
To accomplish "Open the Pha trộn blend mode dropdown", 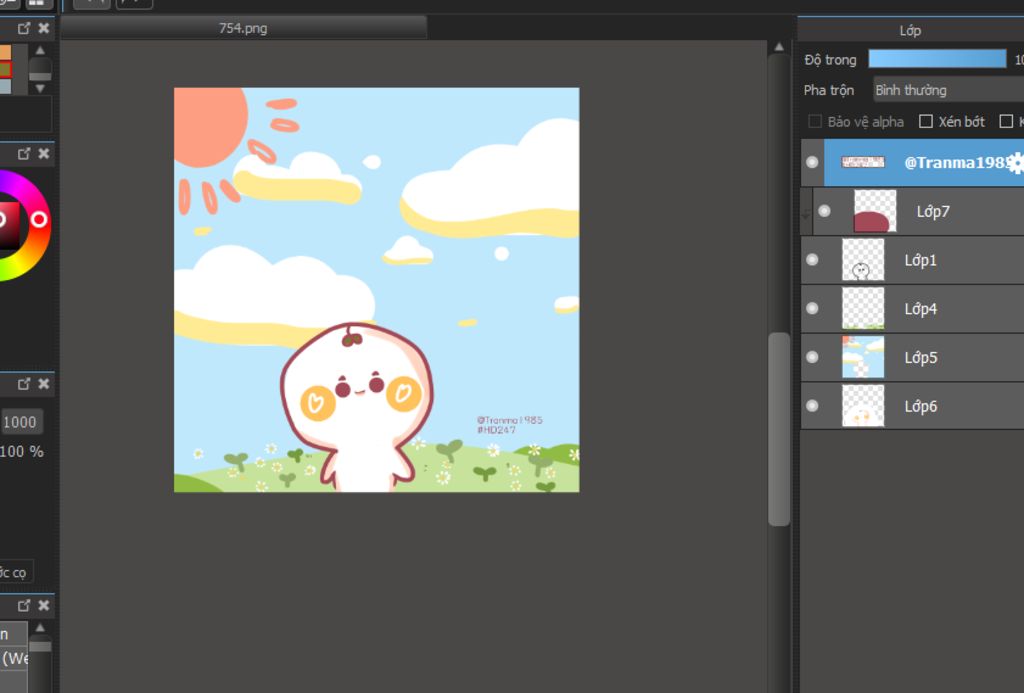I will pos(948,90).
